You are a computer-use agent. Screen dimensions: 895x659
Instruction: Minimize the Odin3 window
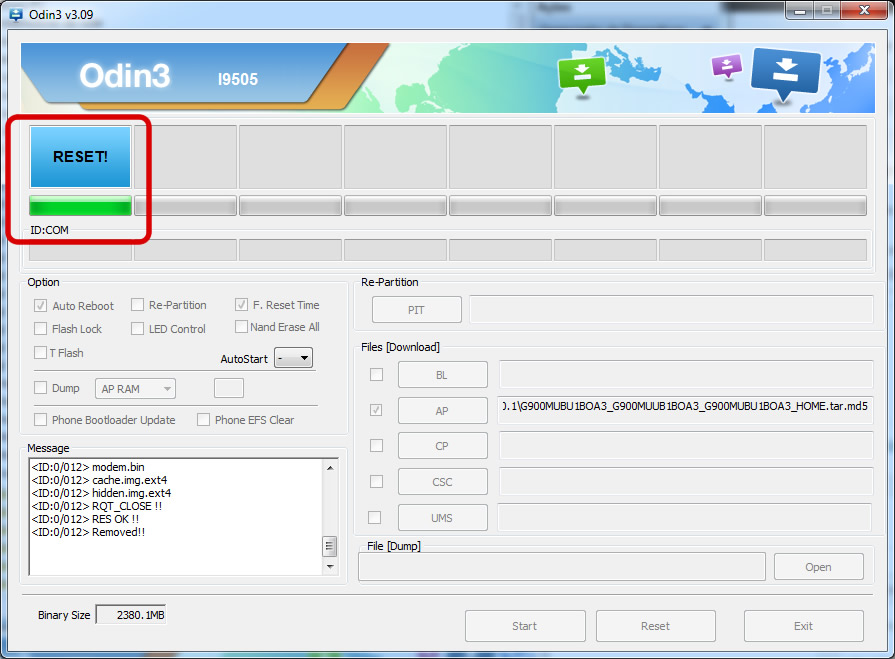(x=799, y=10)
